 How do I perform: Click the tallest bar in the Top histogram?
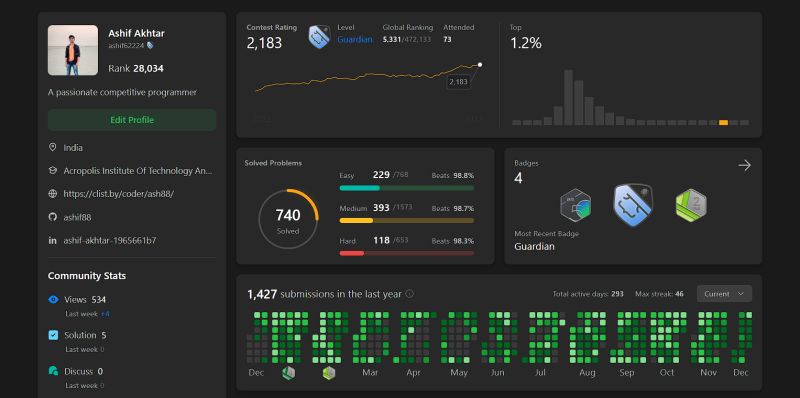pyautogui.click(x=568, y=97)
